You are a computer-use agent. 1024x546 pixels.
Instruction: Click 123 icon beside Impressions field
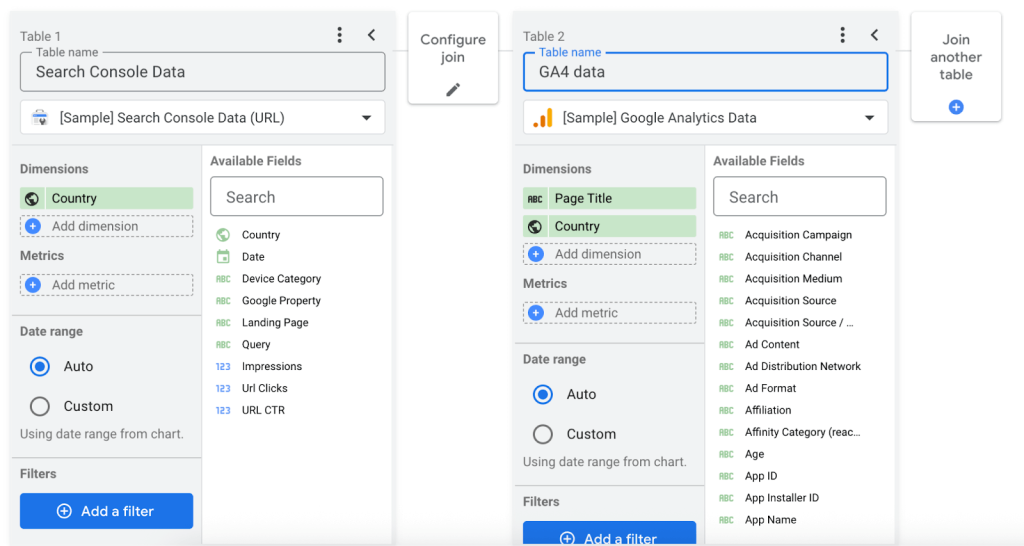point(223,366)
